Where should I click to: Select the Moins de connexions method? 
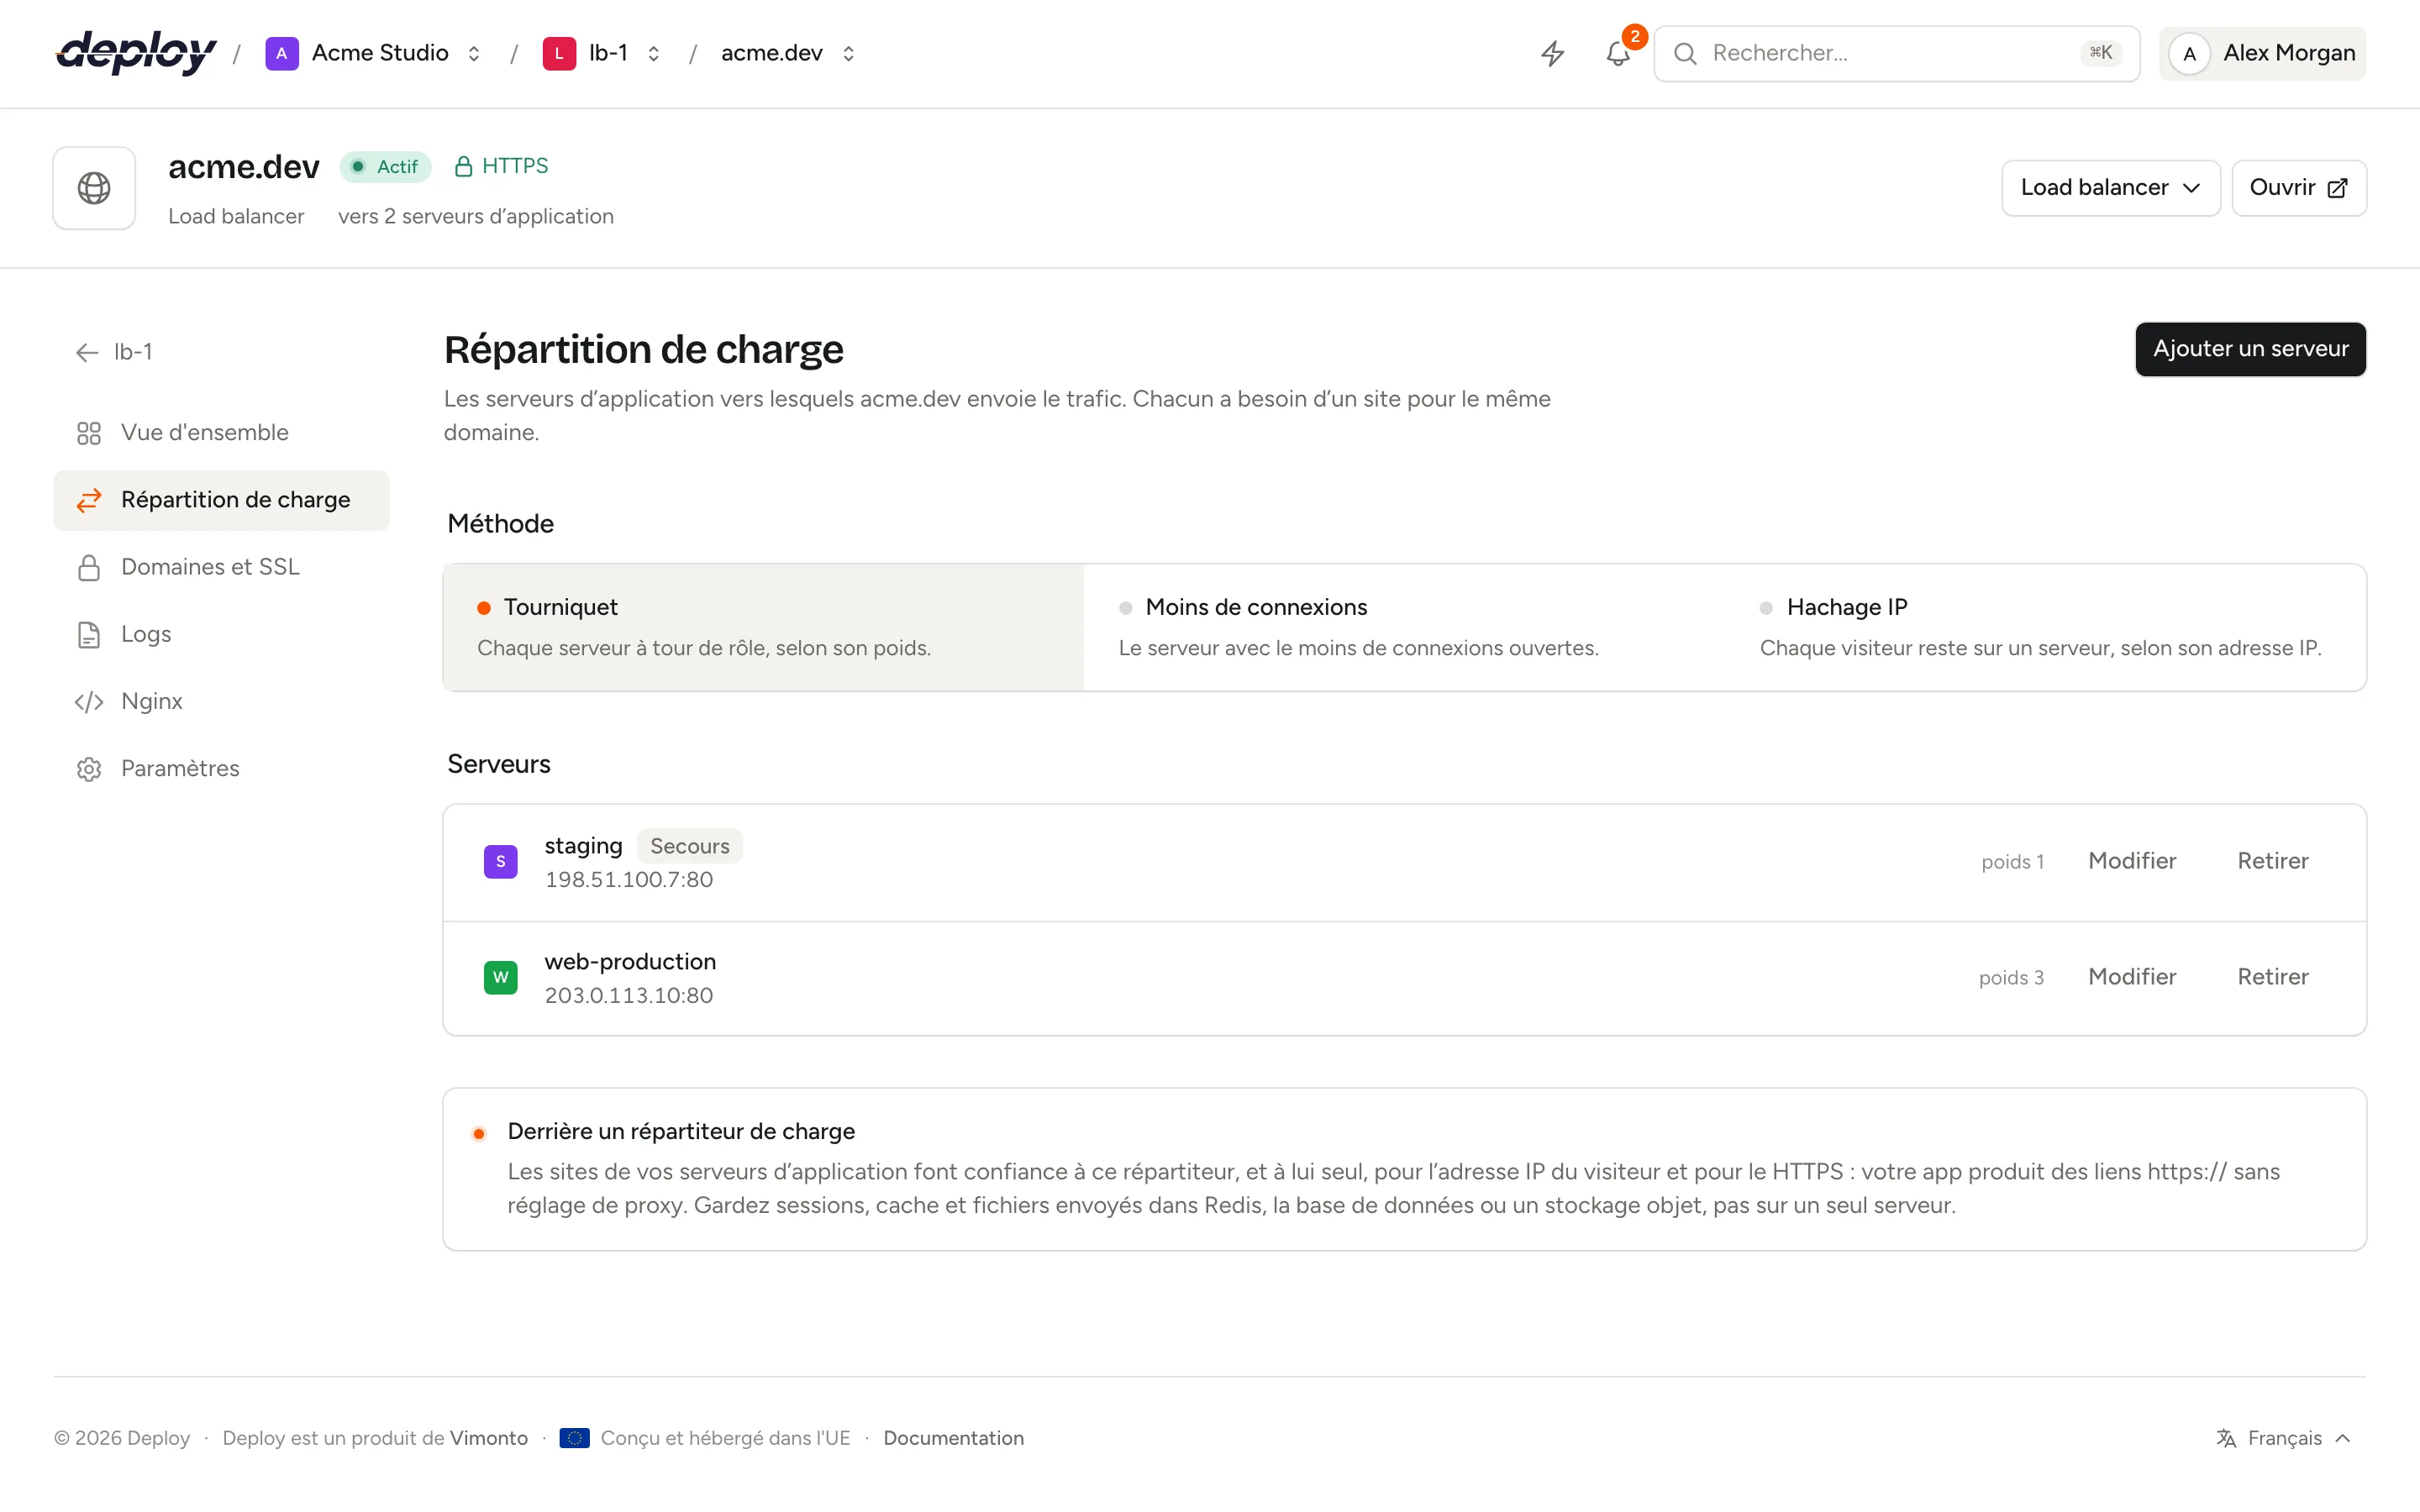coord(1405,627)
